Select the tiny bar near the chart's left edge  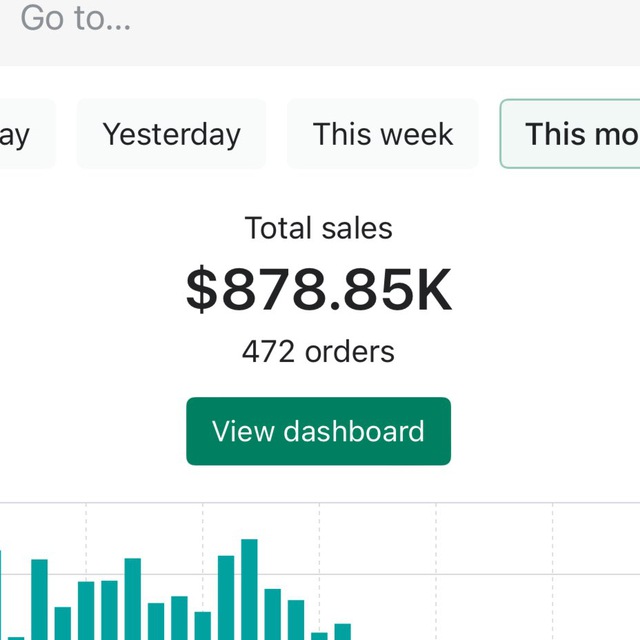(16, 638)
